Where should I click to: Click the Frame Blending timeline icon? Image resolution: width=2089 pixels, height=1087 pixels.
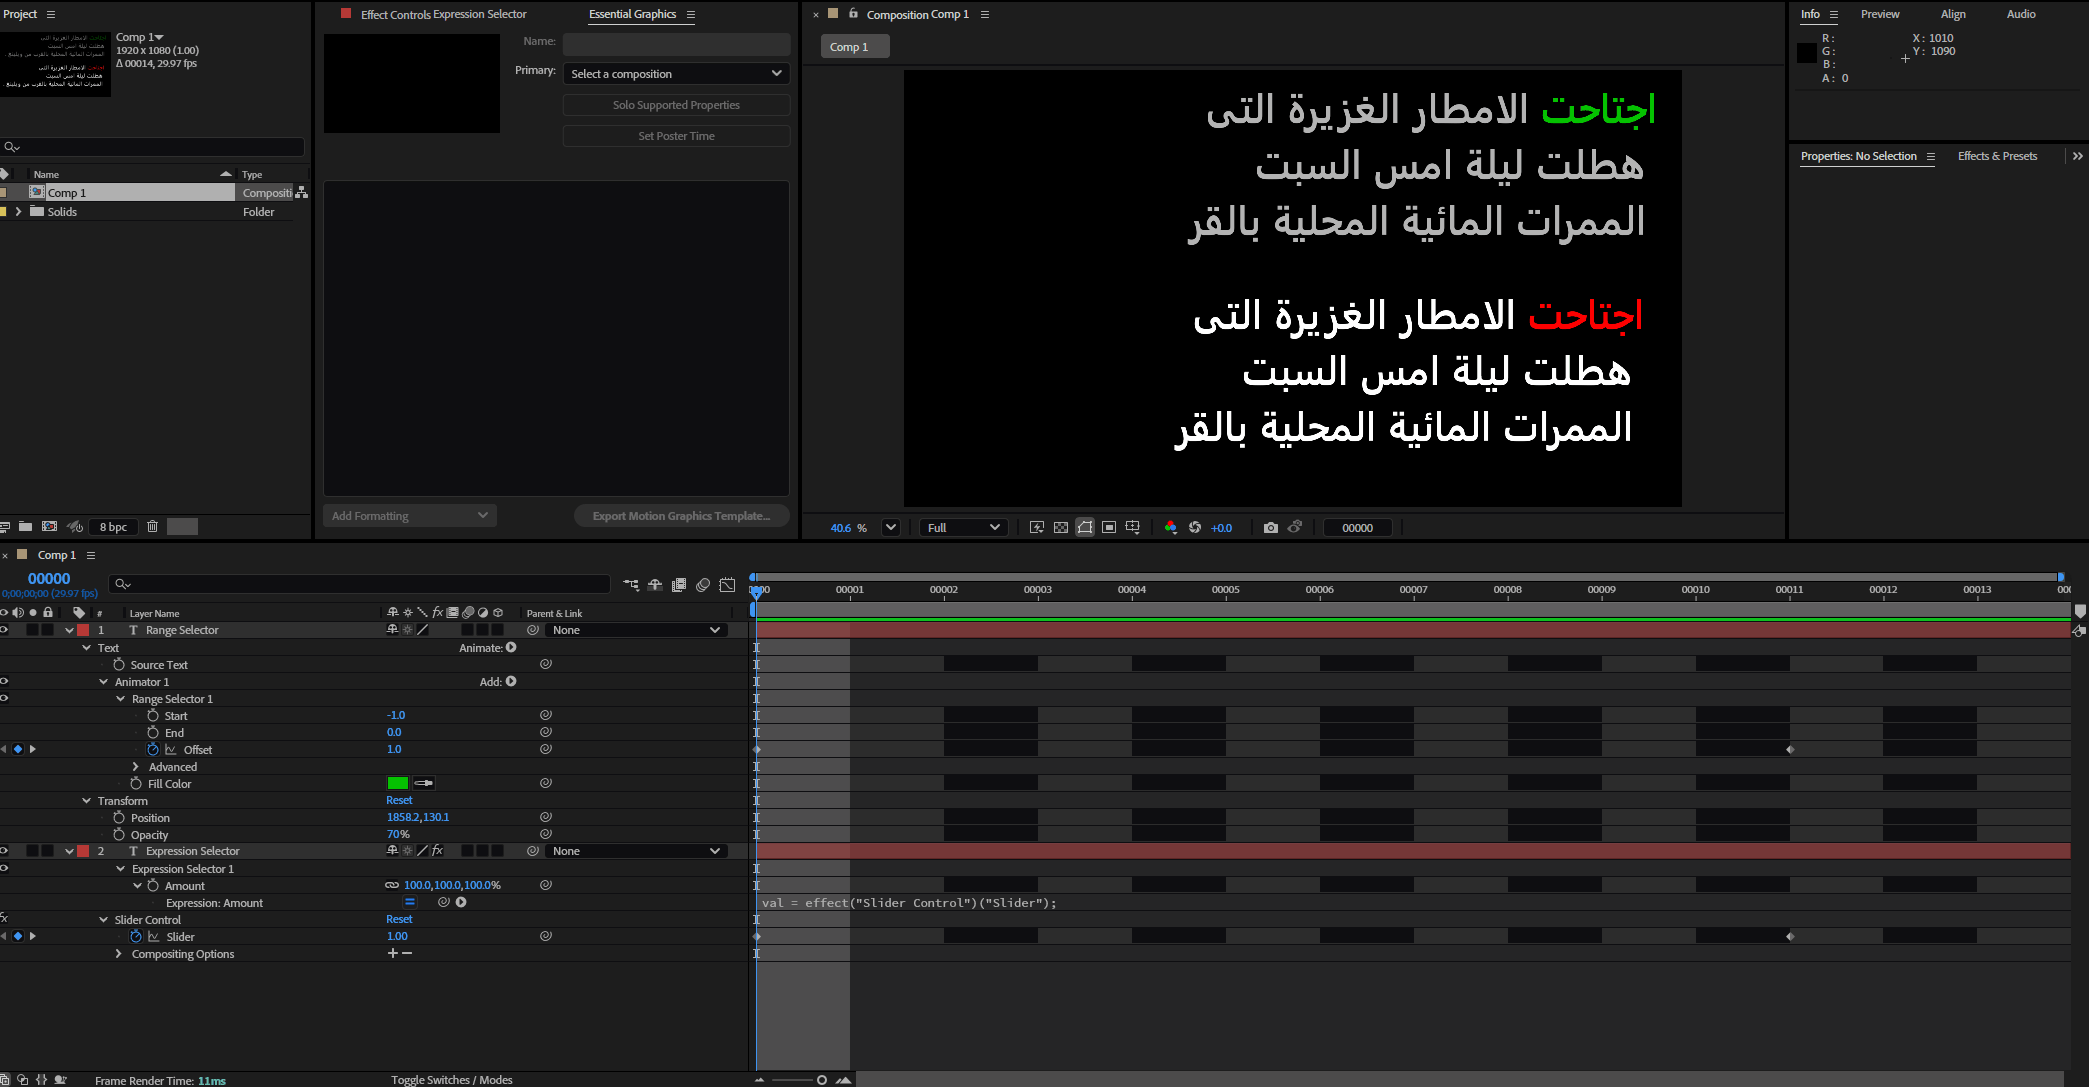(x=679, y=585)
